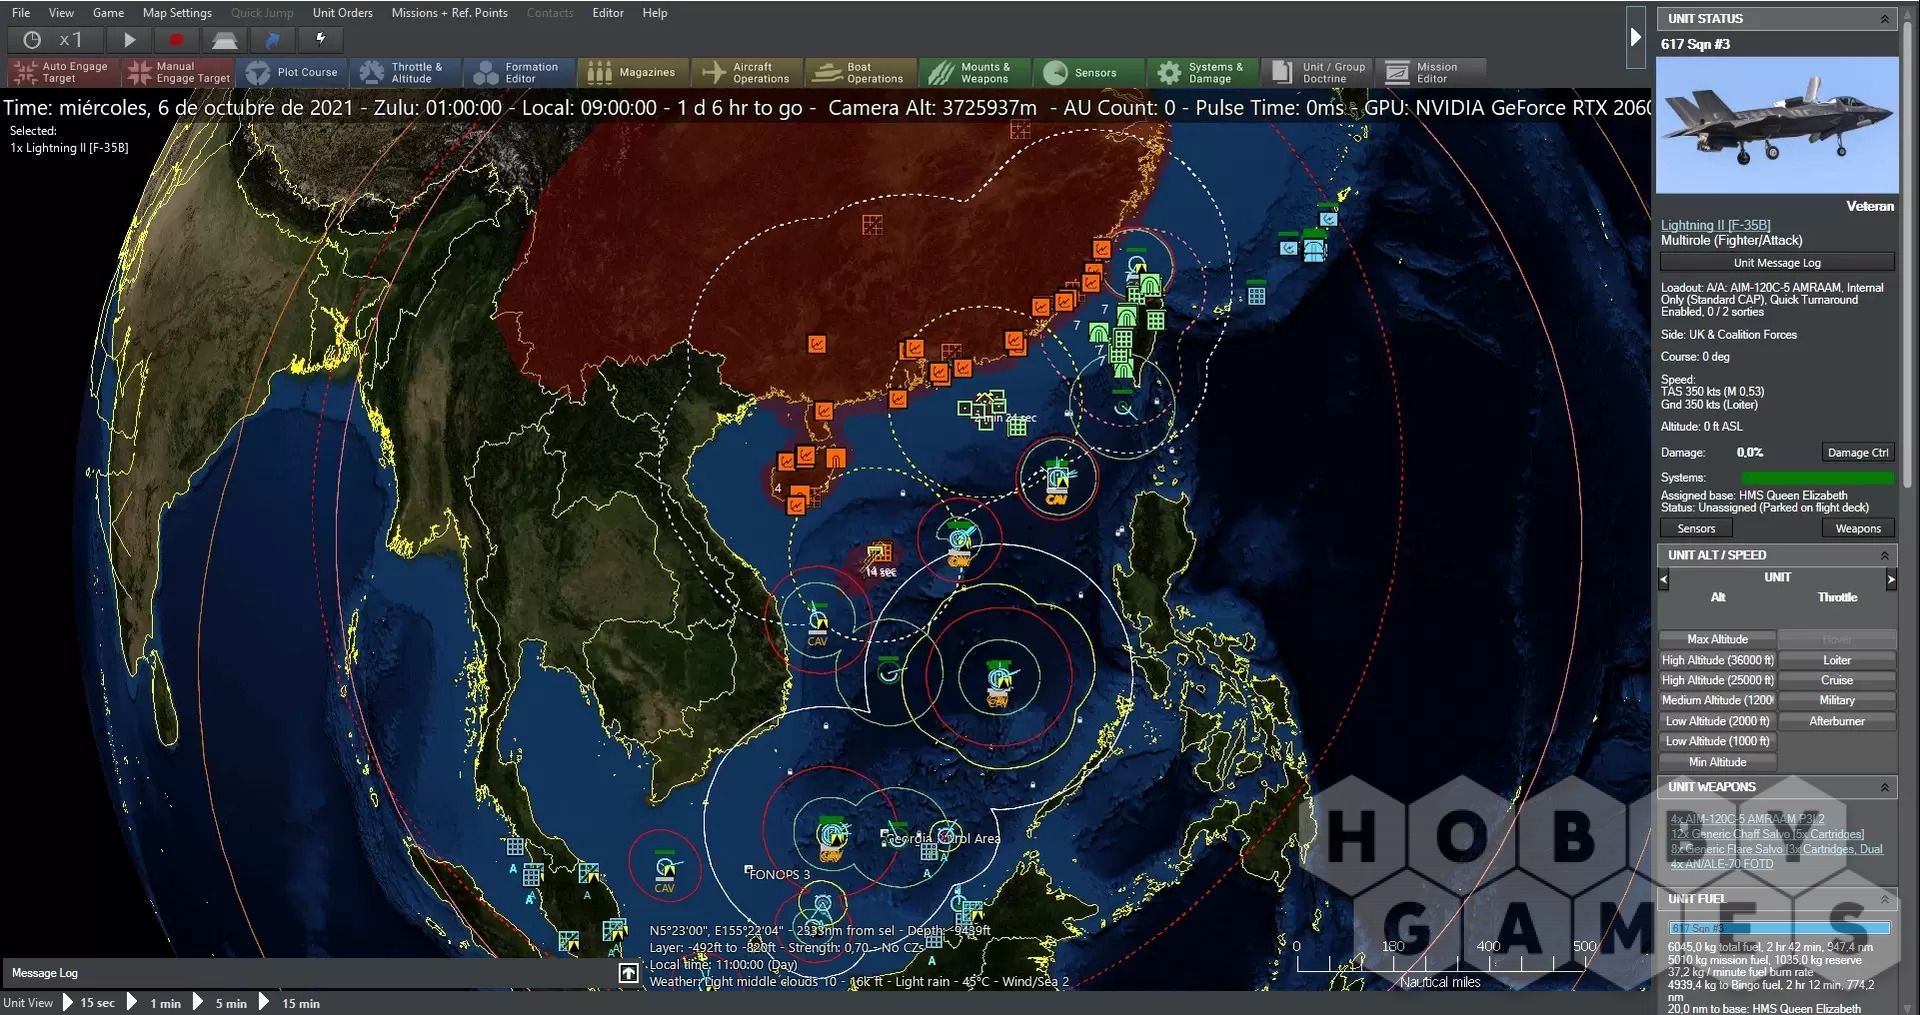This screenshot has width=1920, height=1015.
Task: Click the F-35B unit photo thumbnail
Action: 1777,125
